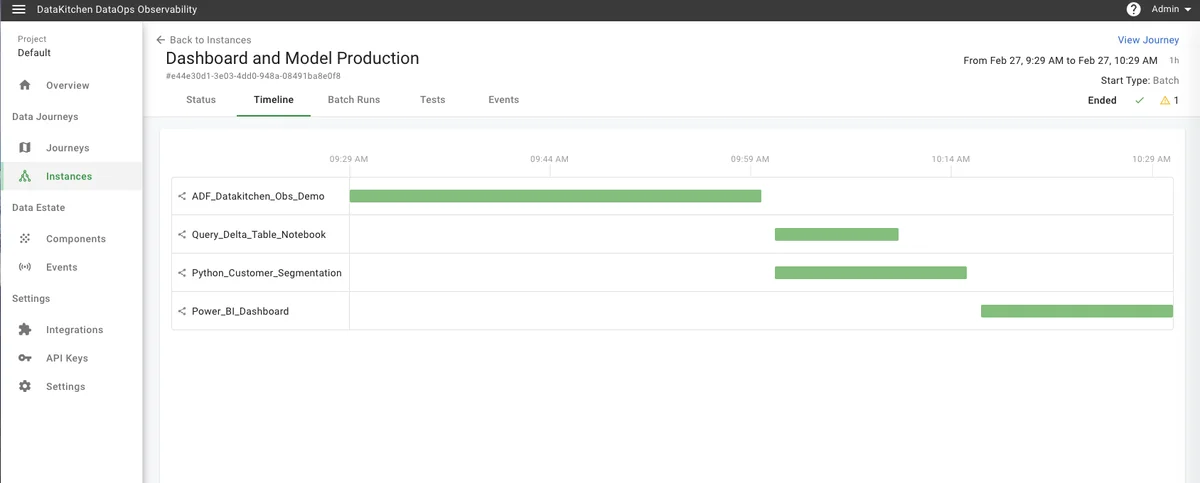Switch to the Batch Runs tab
The width and height of the screenshot is (1200, 483).
tap(353, 100)
